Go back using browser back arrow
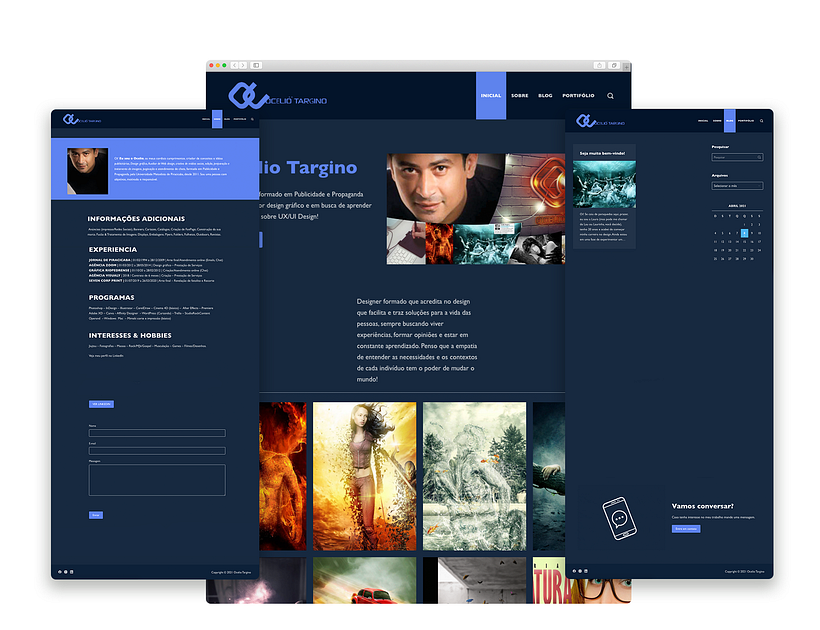Image resolution: width=820 pixels, height=630 pixels. [x=234, y=65]
